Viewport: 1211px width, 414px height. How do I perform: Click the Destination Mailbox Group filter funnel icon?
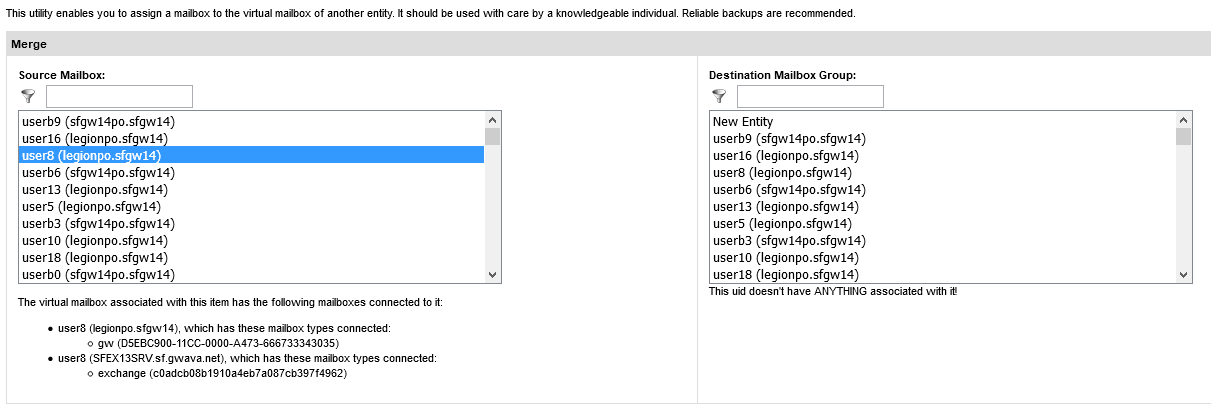(x=718, y=96)
